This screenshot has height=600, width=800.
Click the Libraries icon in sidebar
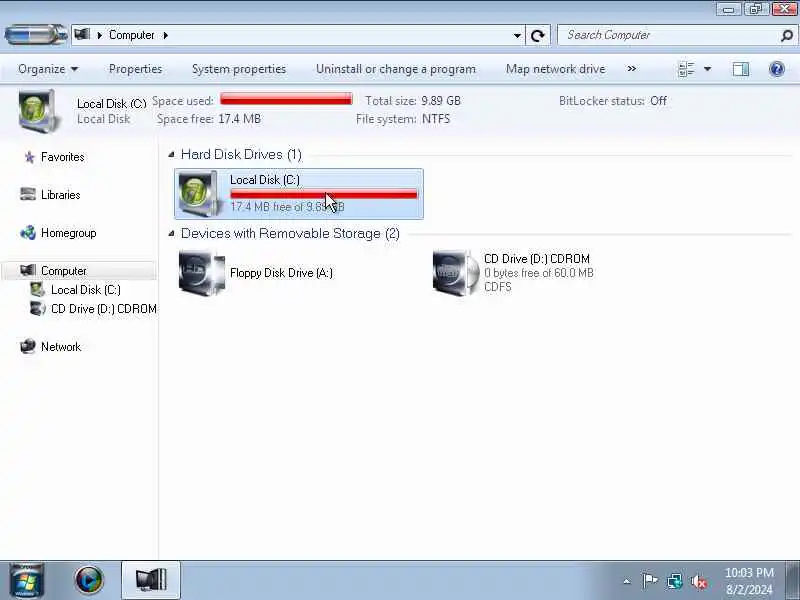[x=28, y=194]
